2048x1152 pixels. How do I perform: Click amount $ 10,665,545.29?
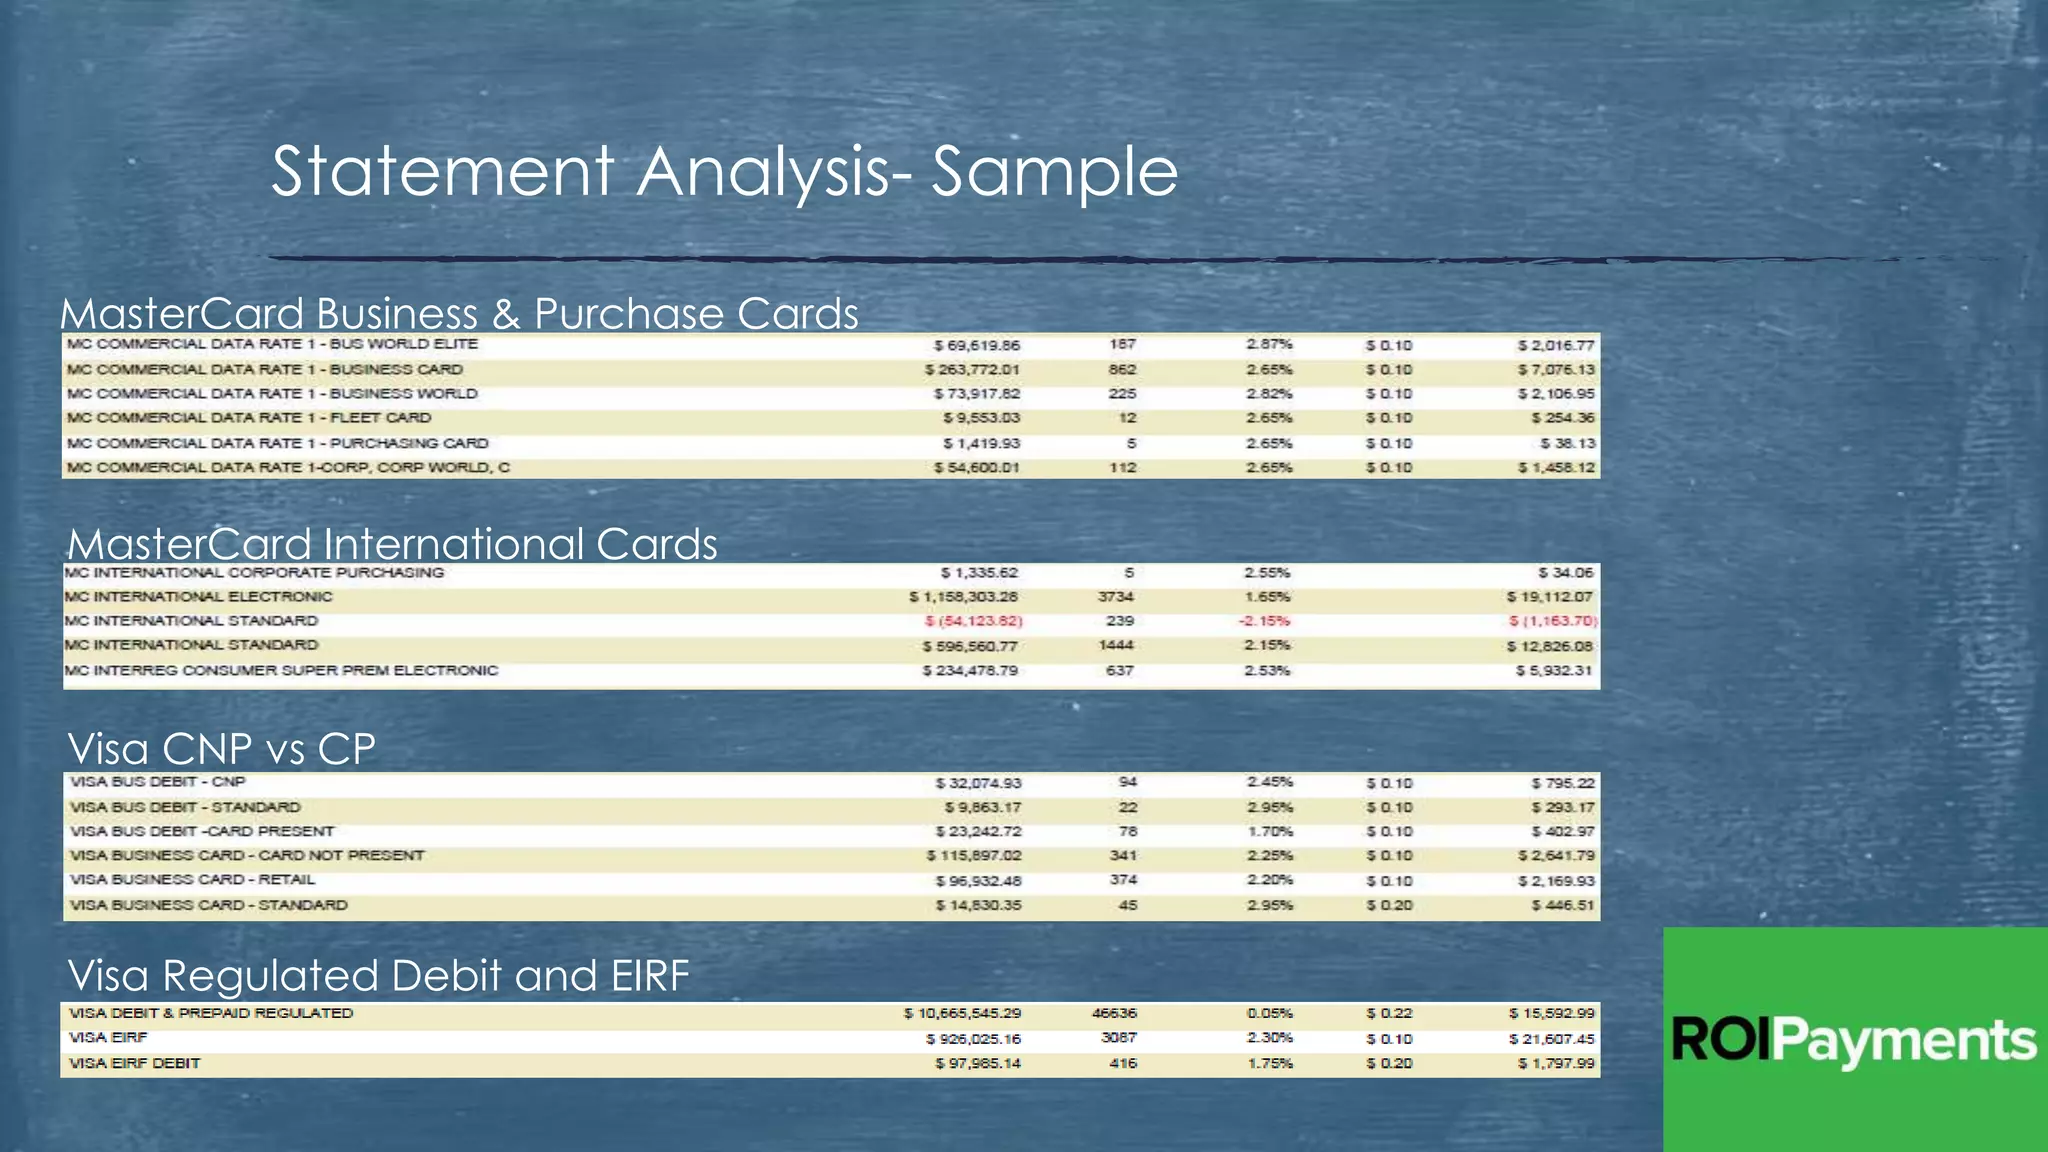coord(962,1013)
